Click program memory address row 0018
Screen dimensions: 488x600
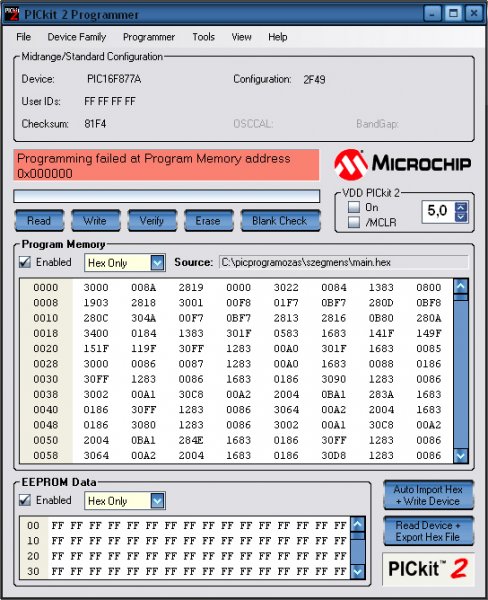(46, 333)
